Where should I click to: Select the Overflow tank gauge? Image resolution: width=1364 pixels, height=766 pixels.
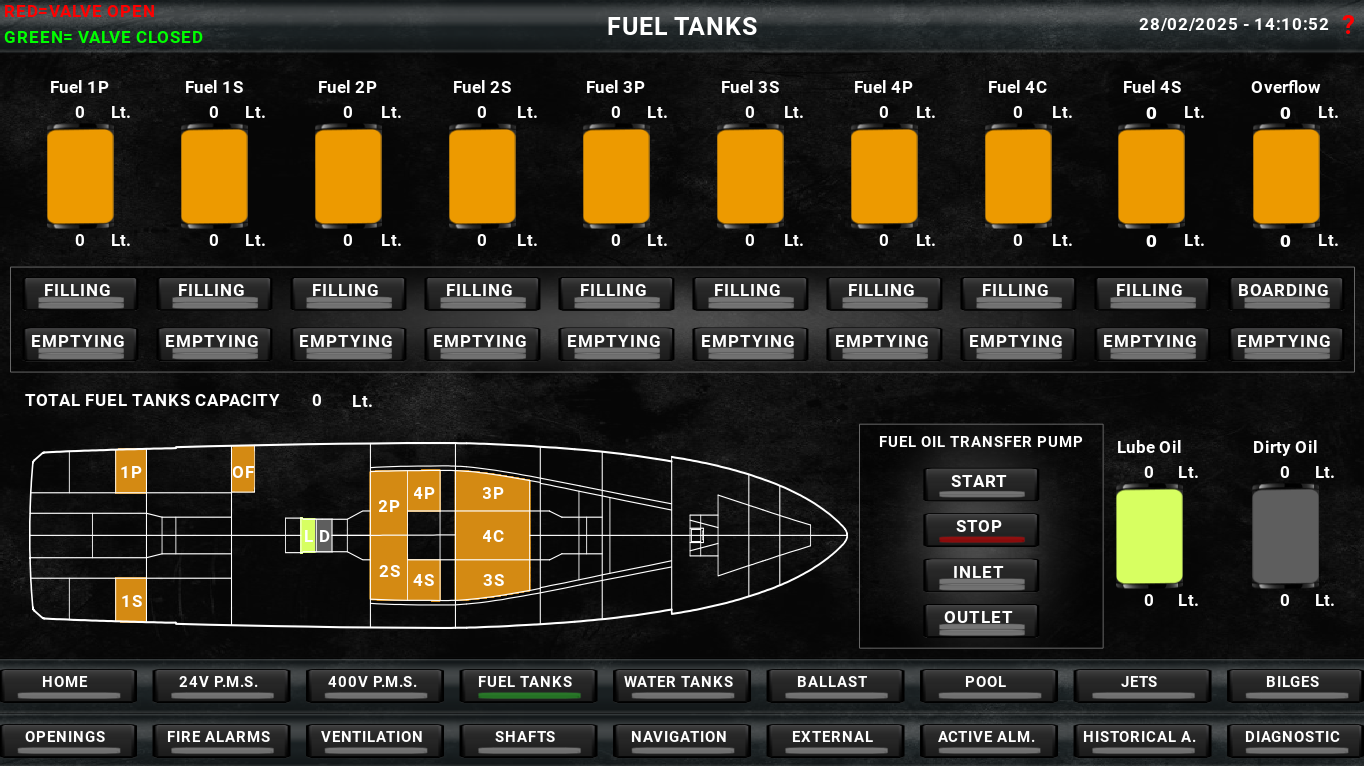click(1286, 176)
